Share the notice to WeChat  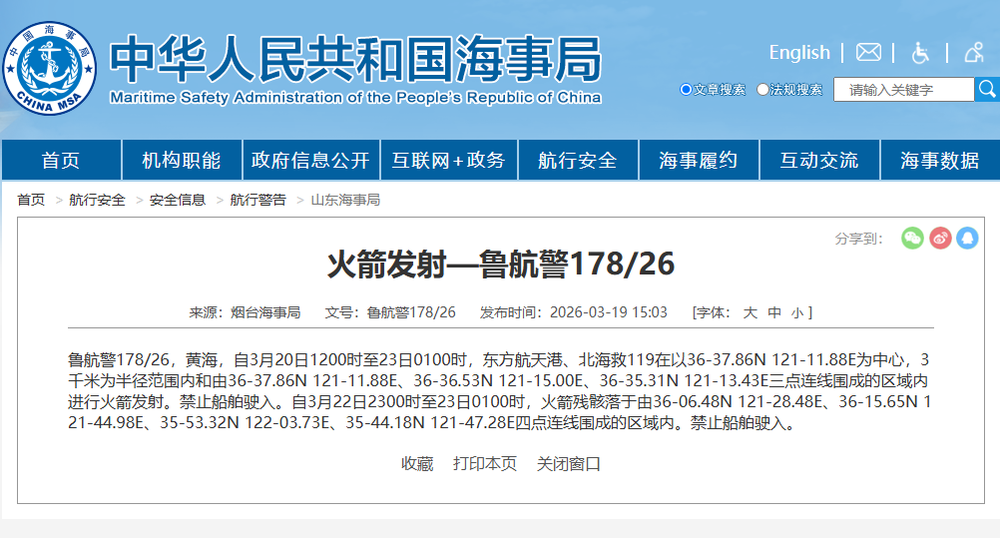pos(912,238)
